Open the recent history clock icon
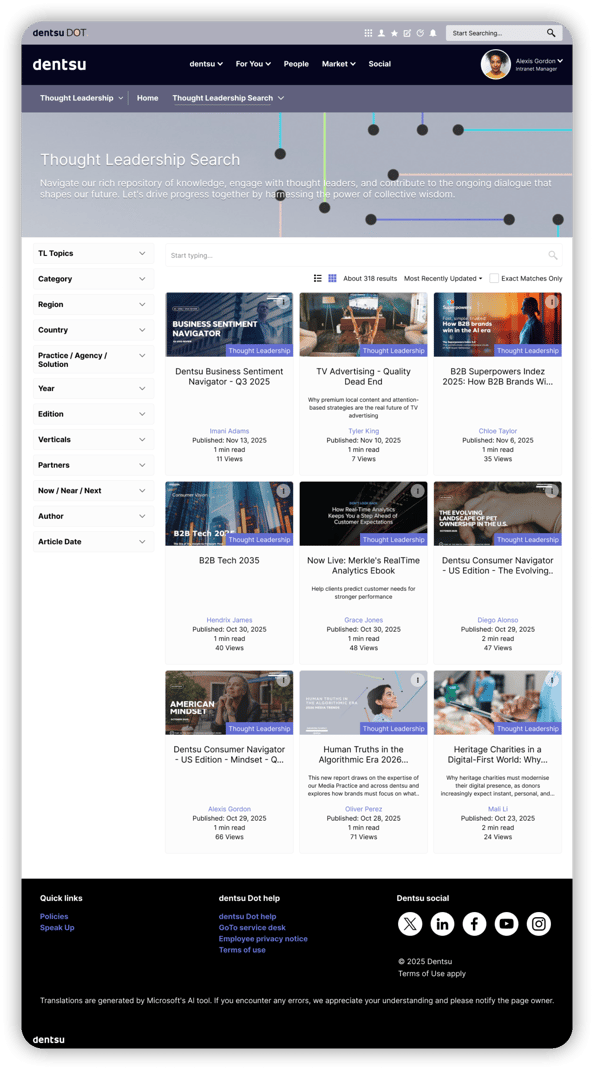Image resolution: width=594 pixels, height=1070 pixels. (420, 33)
